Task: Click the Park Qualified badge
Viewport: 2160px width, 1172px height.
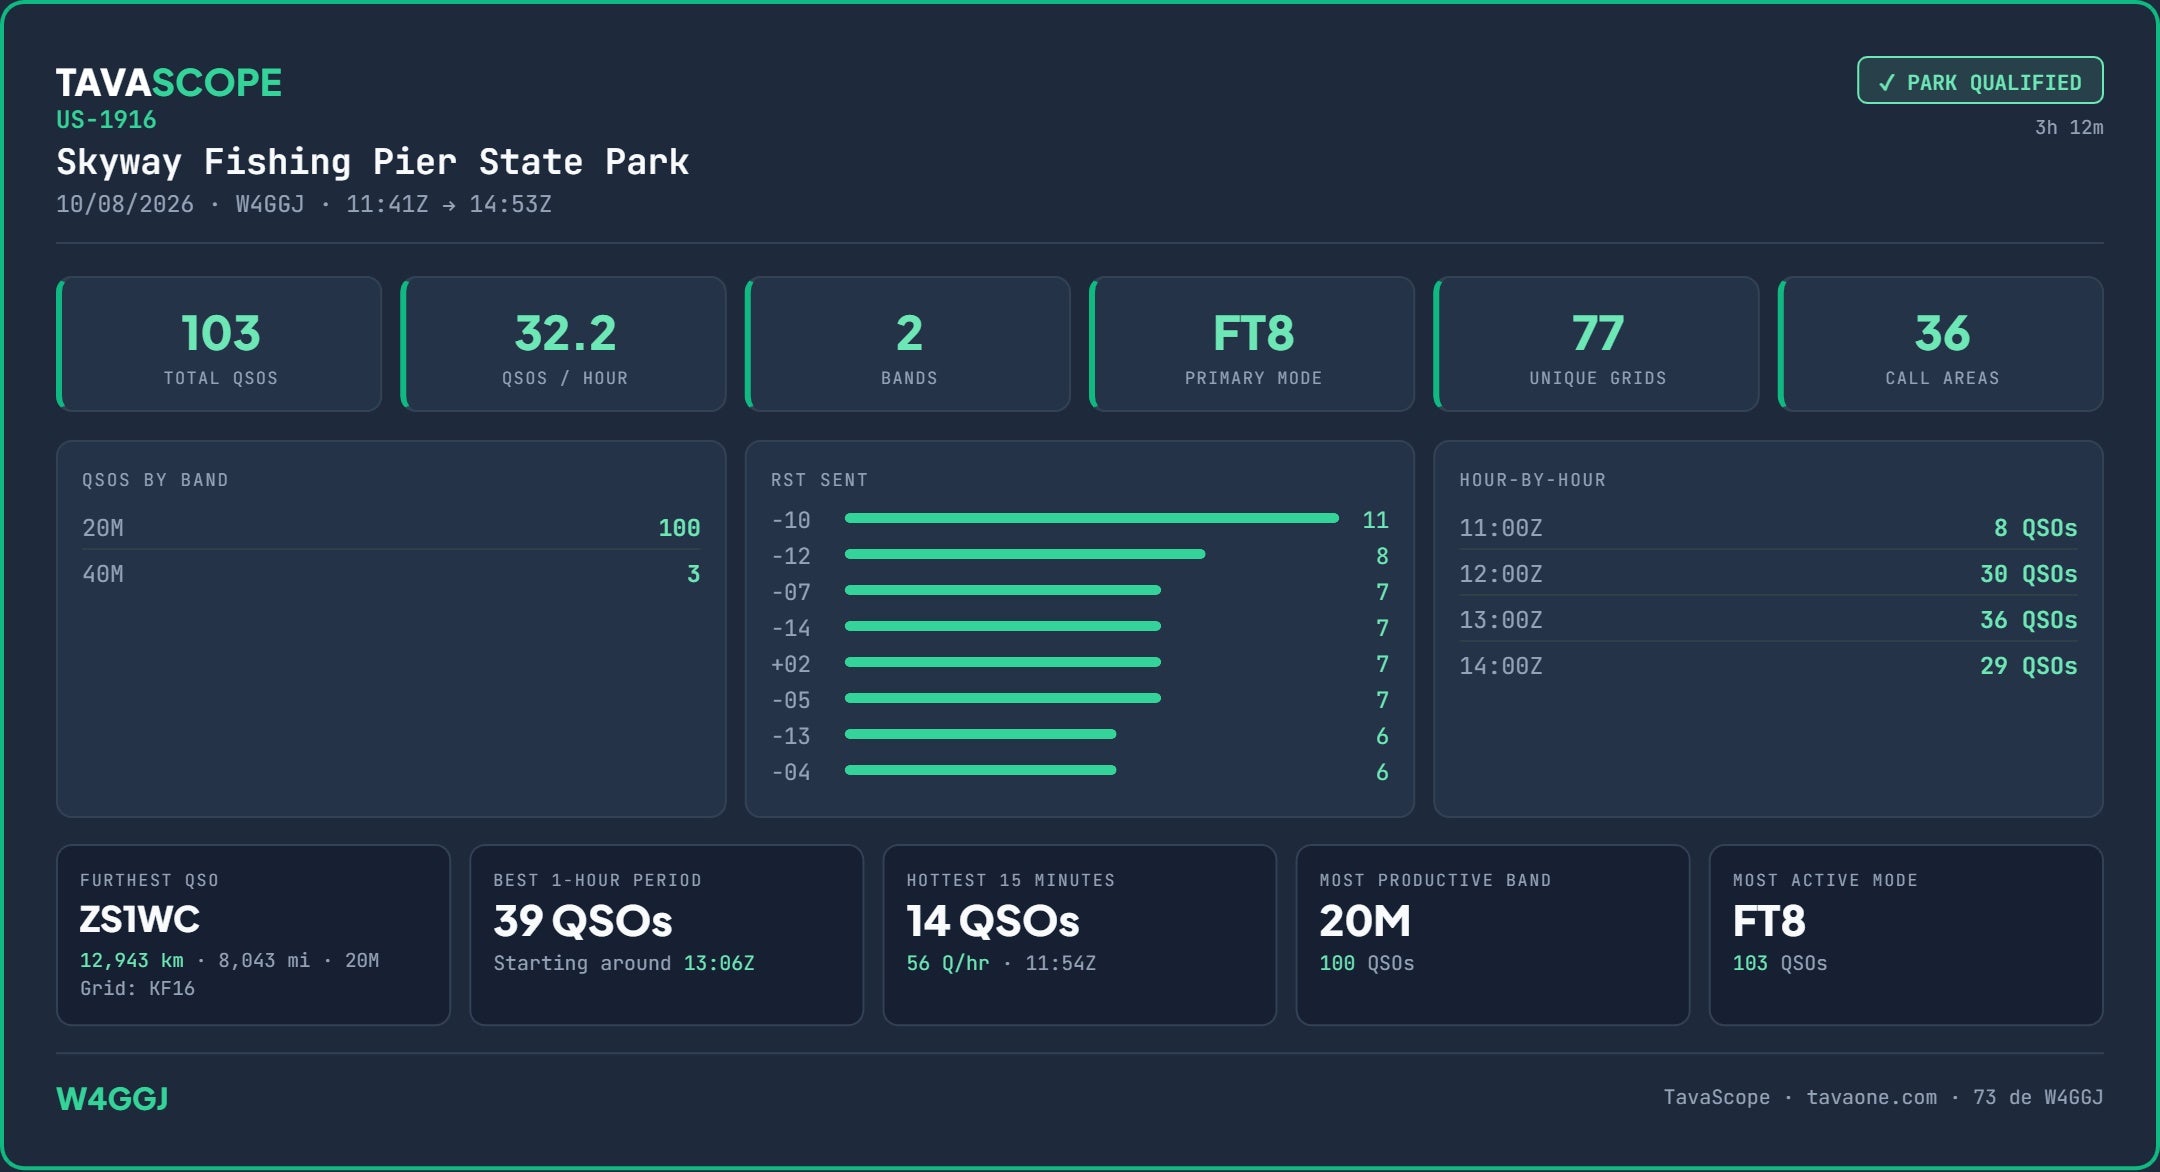Action: coord(1980,81)
